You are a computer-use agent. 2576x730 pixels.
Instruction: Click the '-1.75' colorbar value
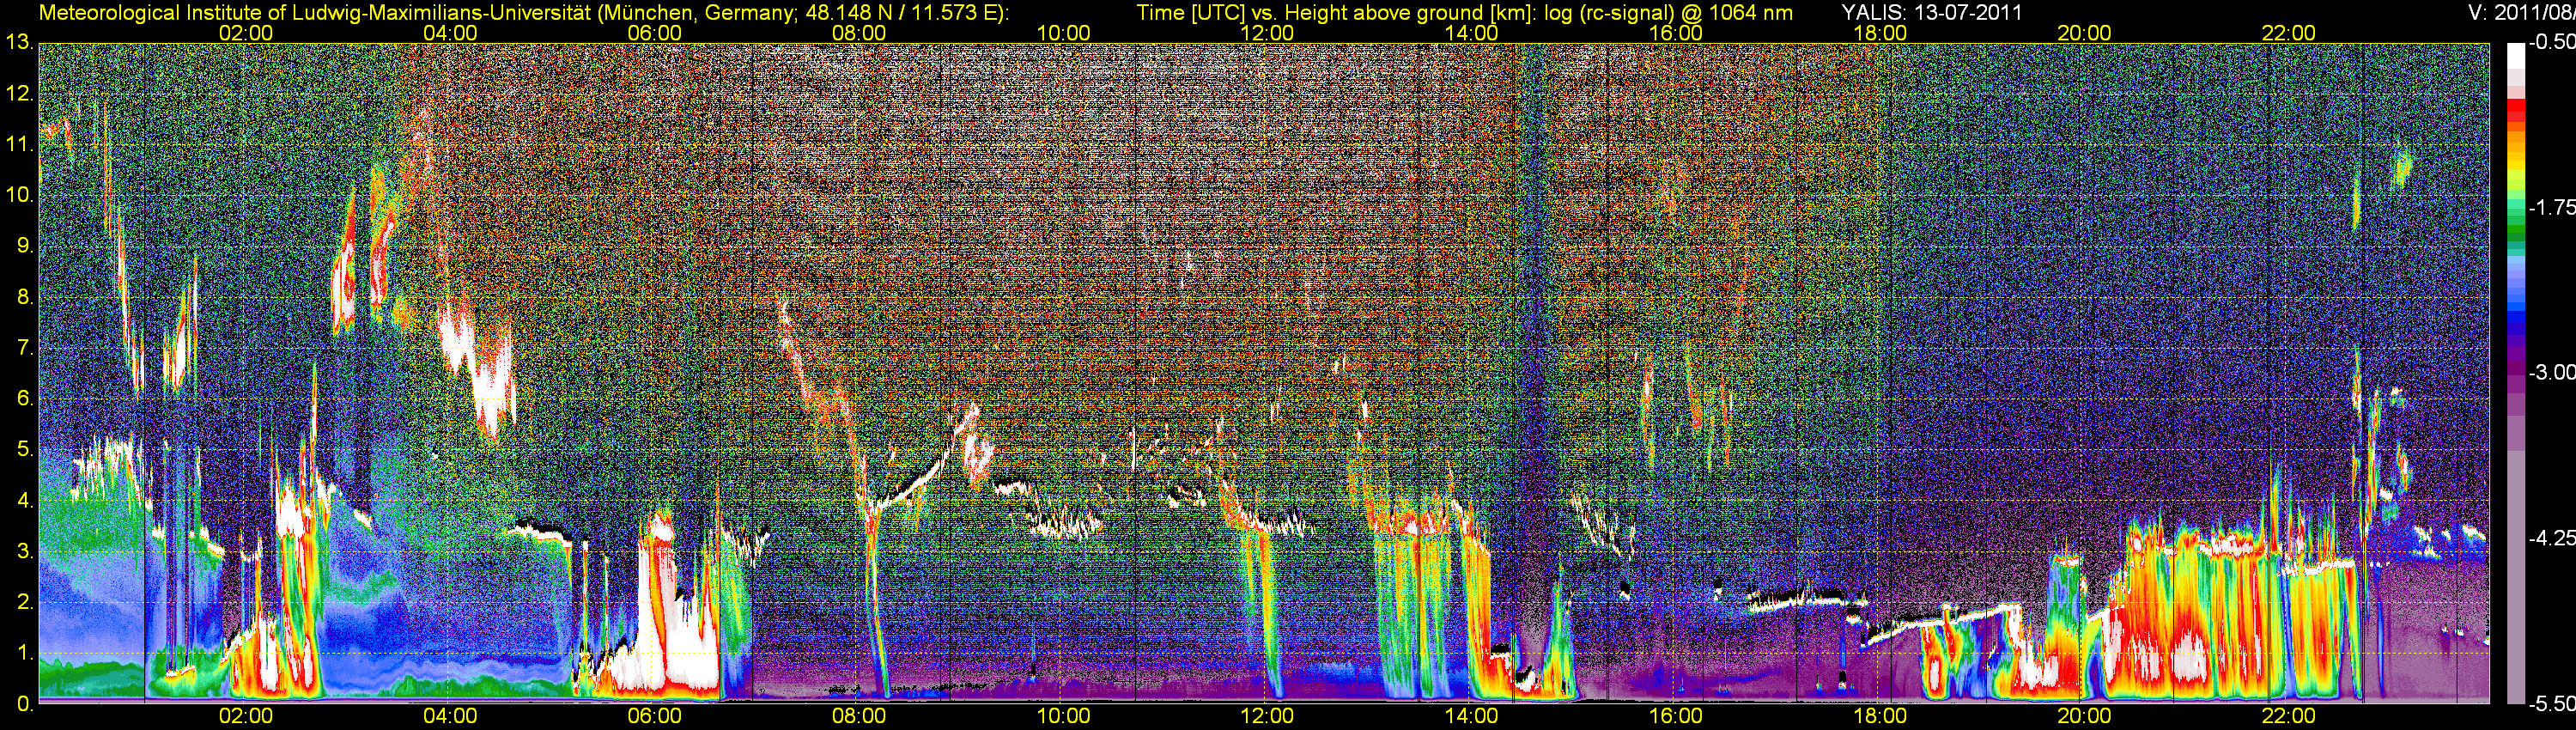pyautogui.click(x=2552, y=207)
